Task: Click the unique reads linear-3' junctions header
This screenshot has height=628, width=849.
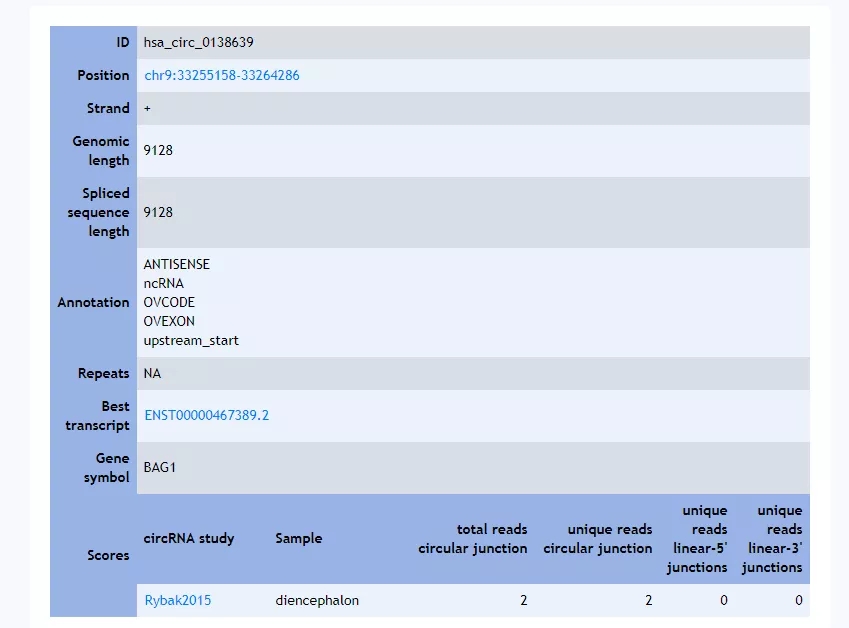Action: tap(772, 539)
